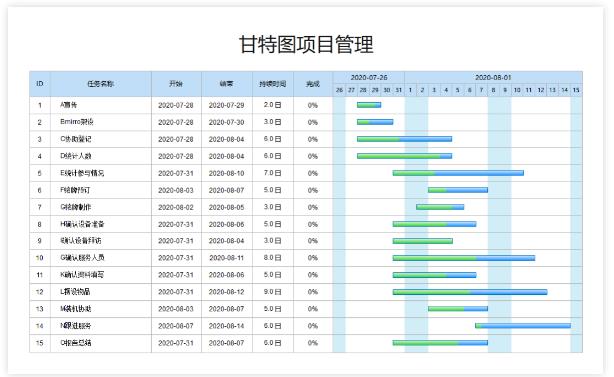Click the start date column header
Viewport: 614px width, 377px height.
pyautogui.click(x=176, y=84)
